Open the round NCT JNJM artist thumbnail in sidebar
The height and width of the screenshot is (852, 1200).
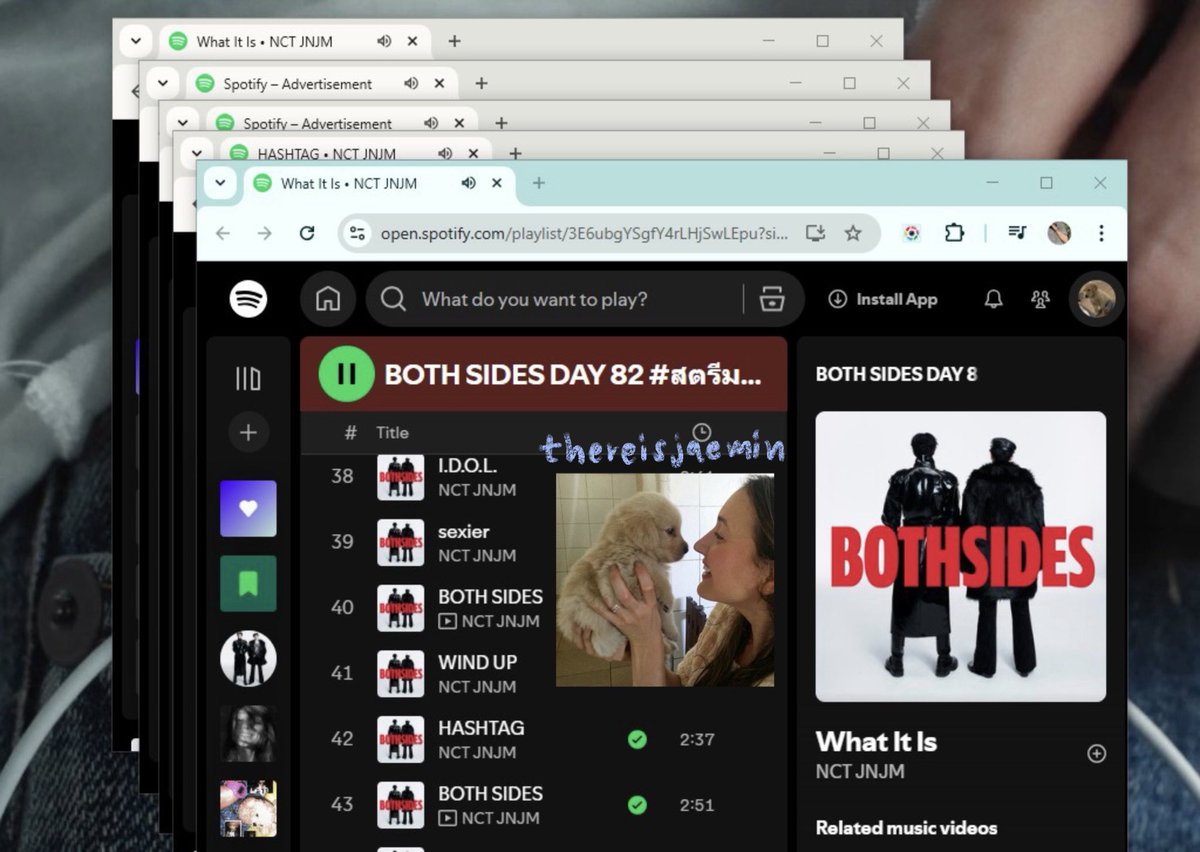[248, 658]
